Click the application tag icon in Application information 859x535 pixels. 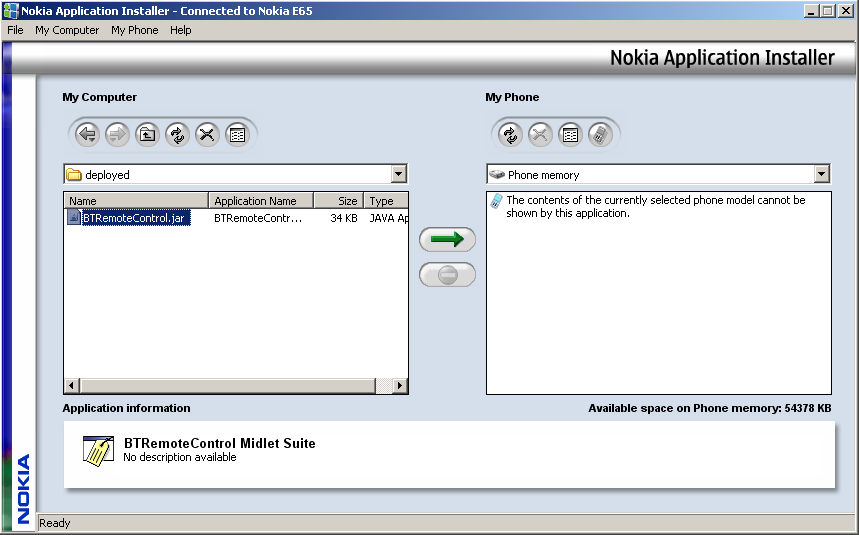(99, 451)
